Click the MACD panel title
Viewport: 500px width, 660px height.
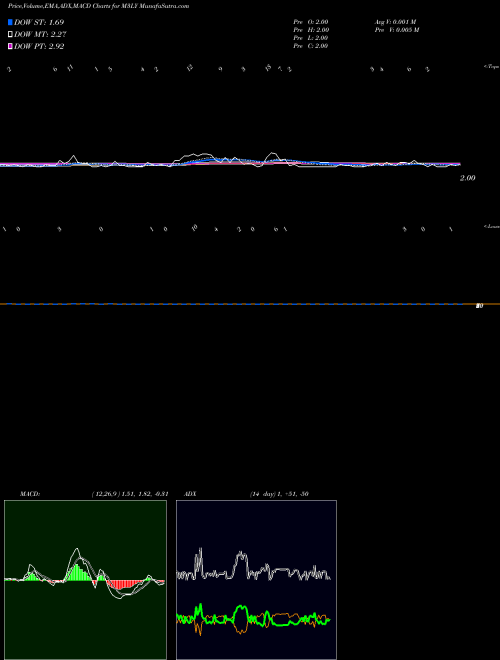tap(30, 494)
